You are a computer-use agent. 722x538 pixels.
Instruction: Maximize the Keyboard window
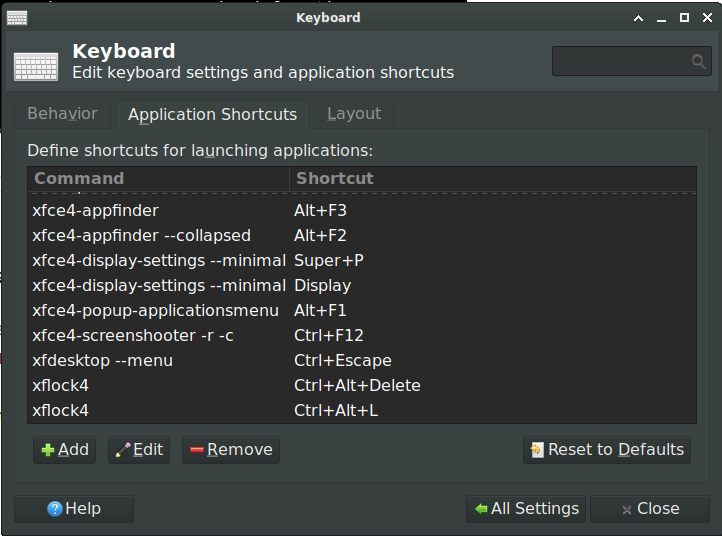click(x=684, y=18)
